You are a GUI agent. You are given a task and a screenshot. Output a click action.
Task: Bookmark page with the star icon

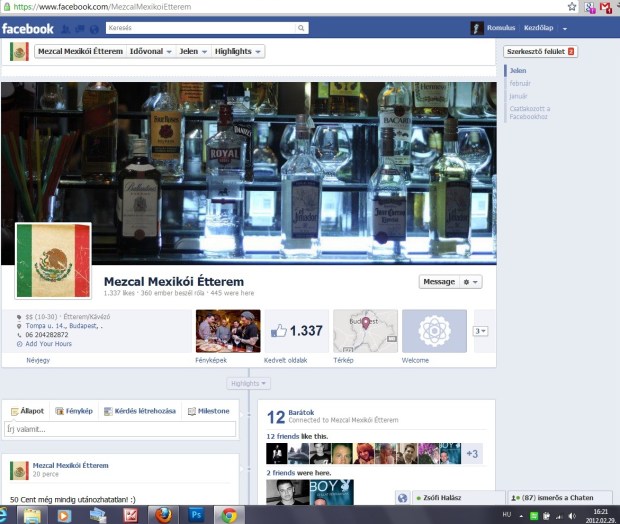(571, 7)
